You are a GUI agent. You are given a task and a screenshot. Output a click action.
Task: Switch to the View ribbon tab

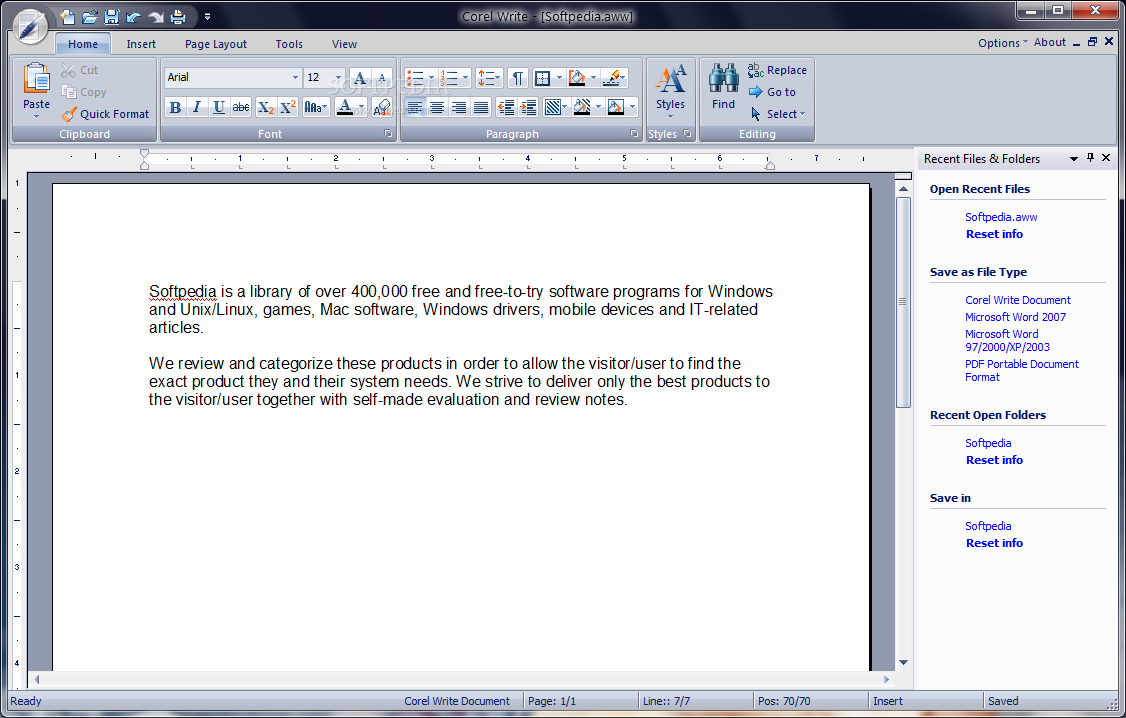344,44
